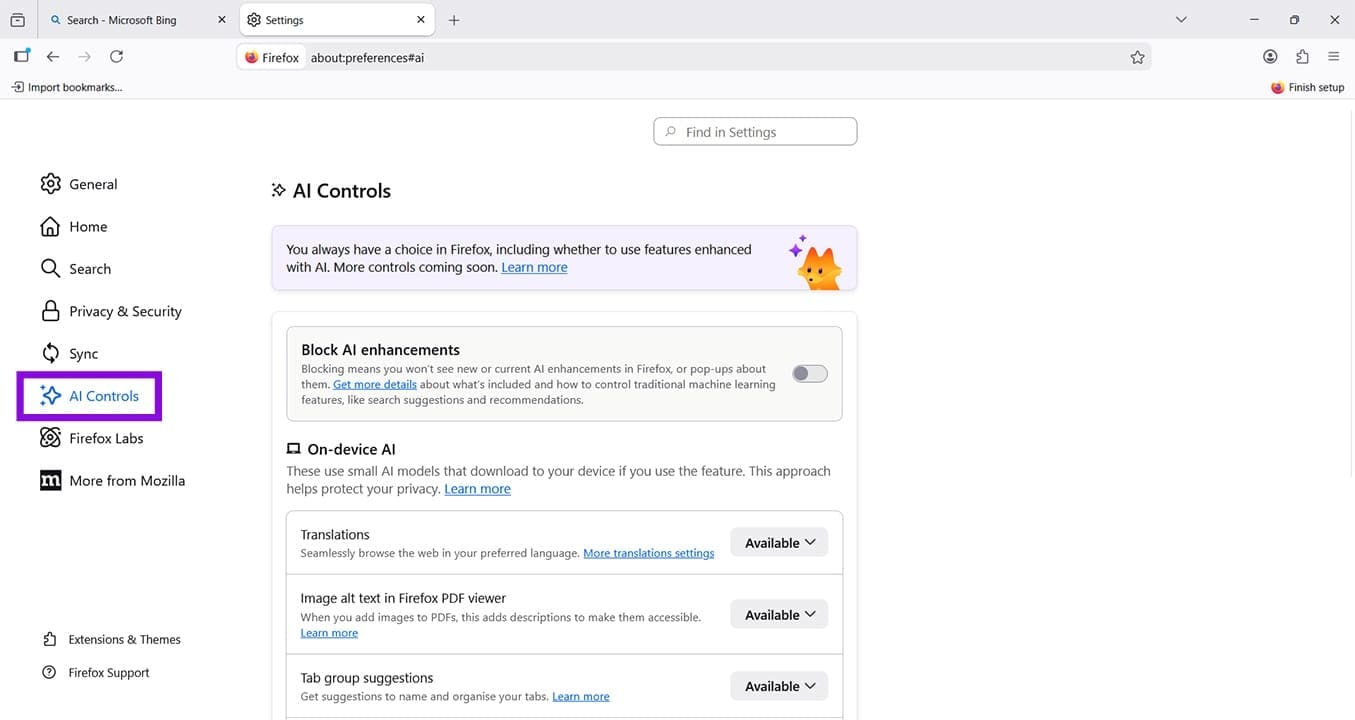Click the General gear icon in sidebar

pyautogui.click(x=50, y=184)
